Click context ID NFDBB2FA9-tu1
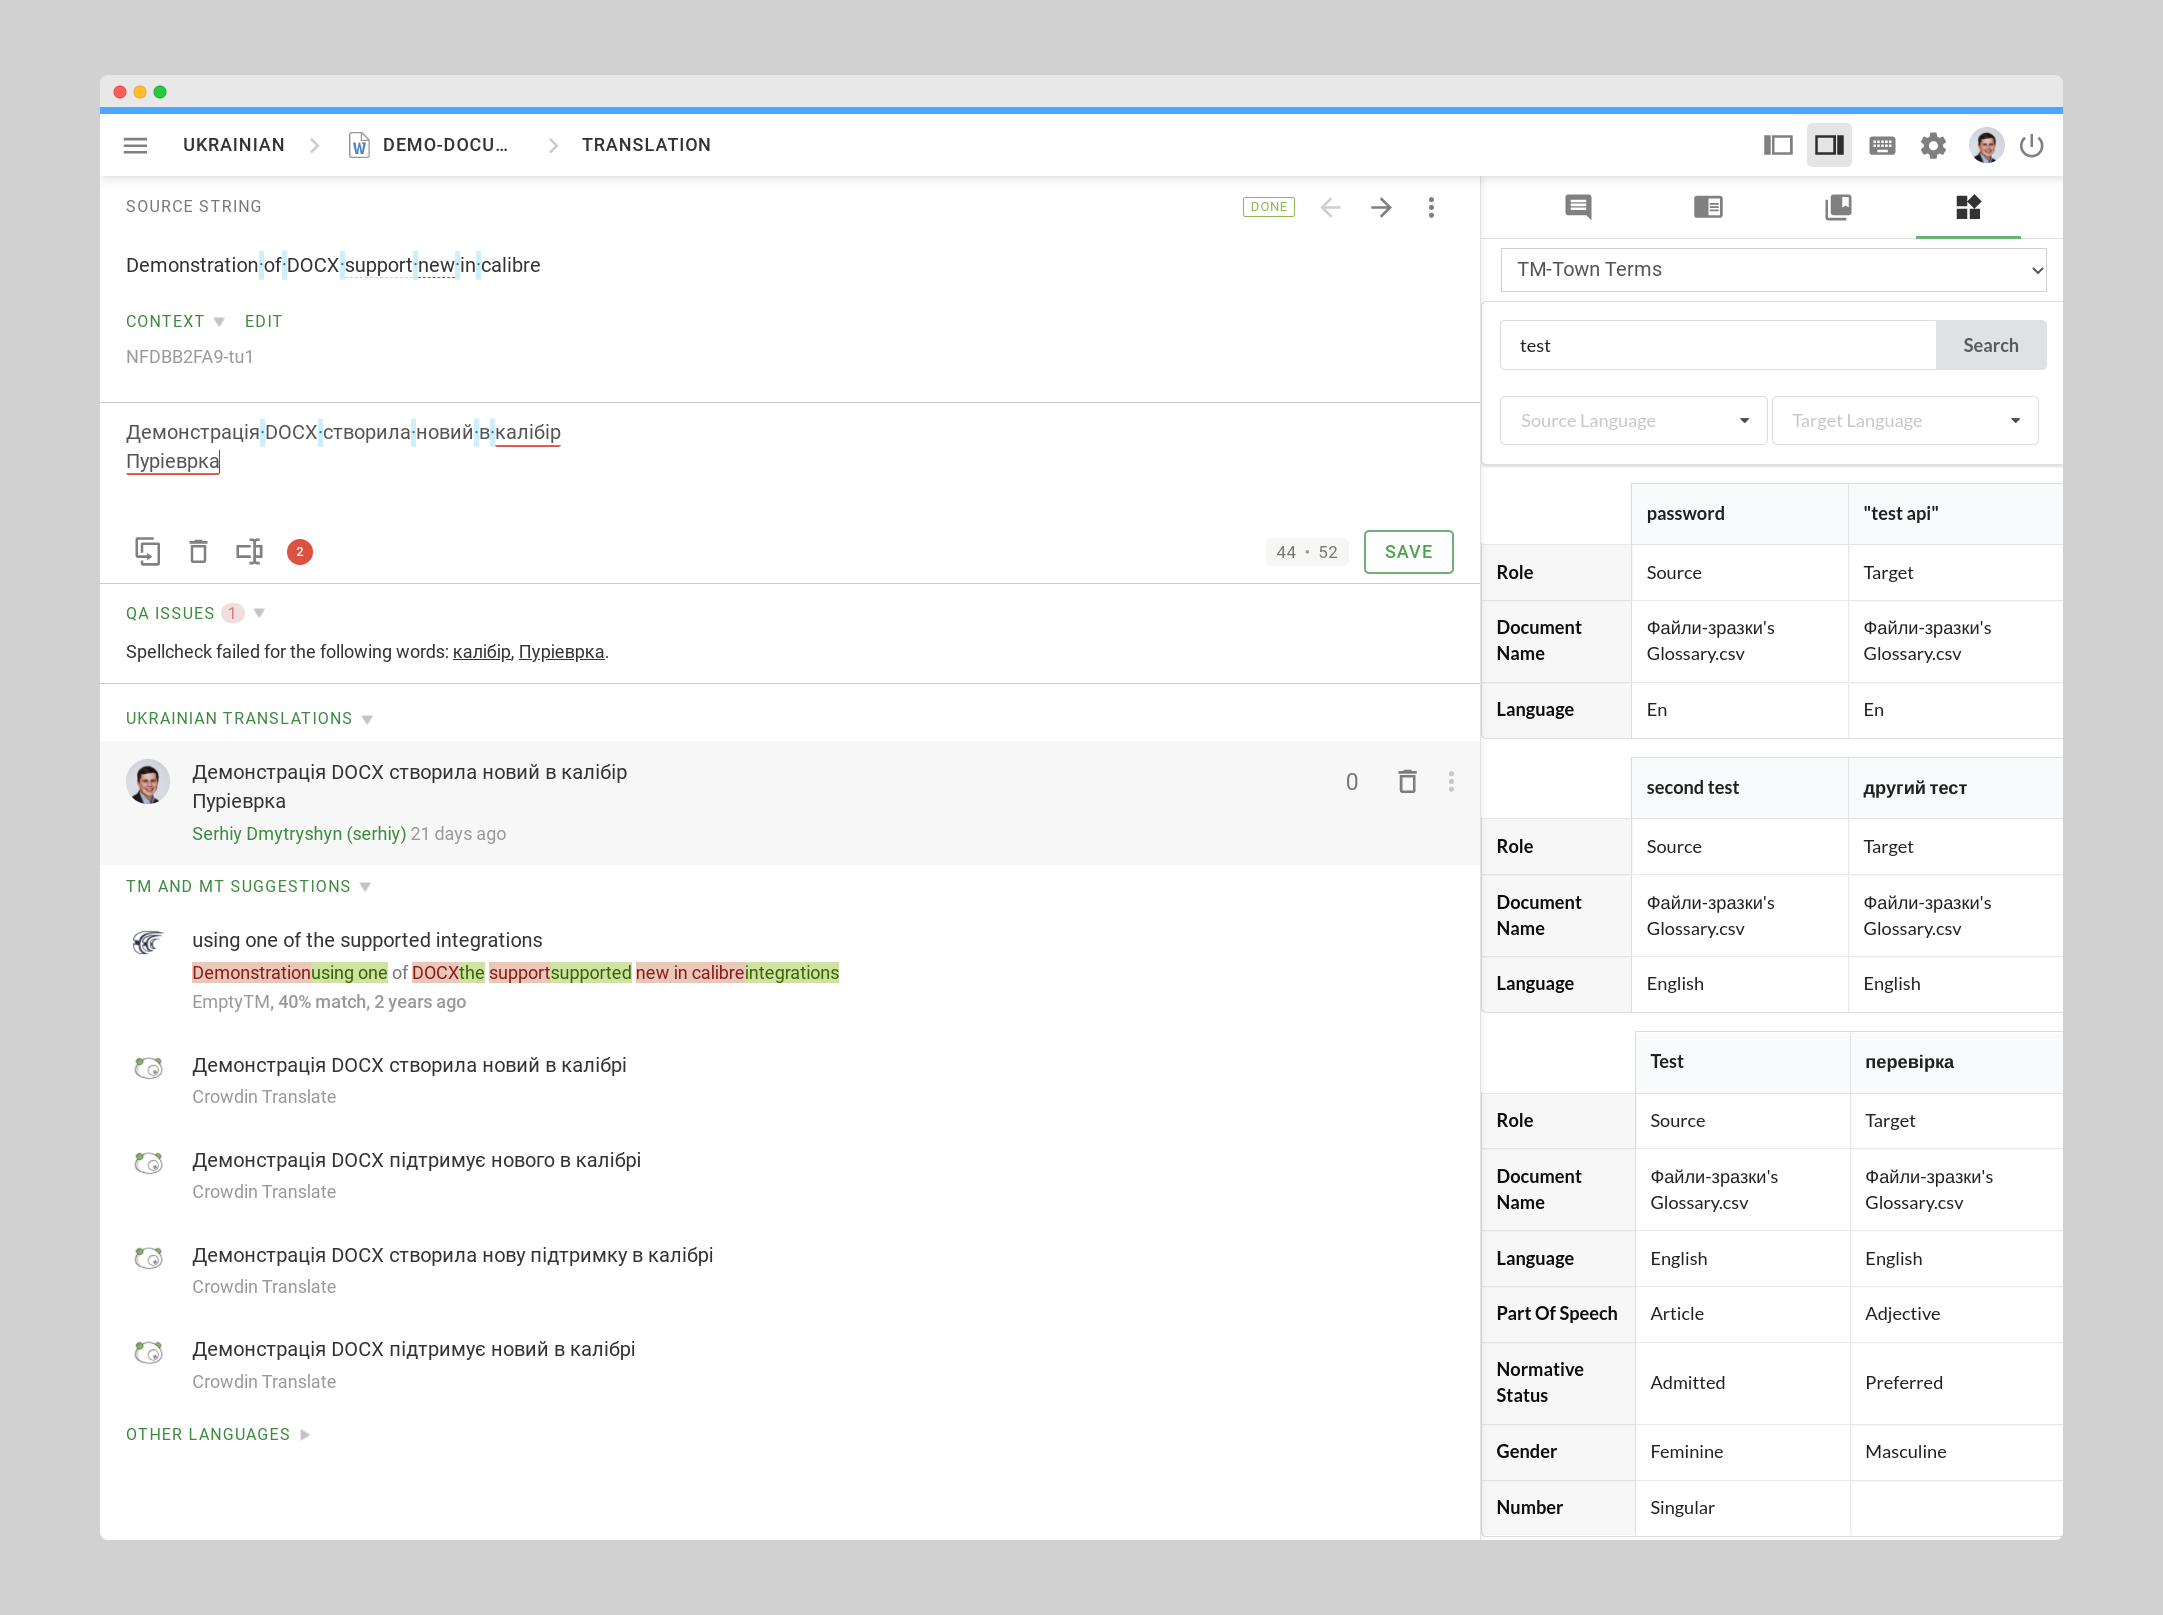 point(189,357)
